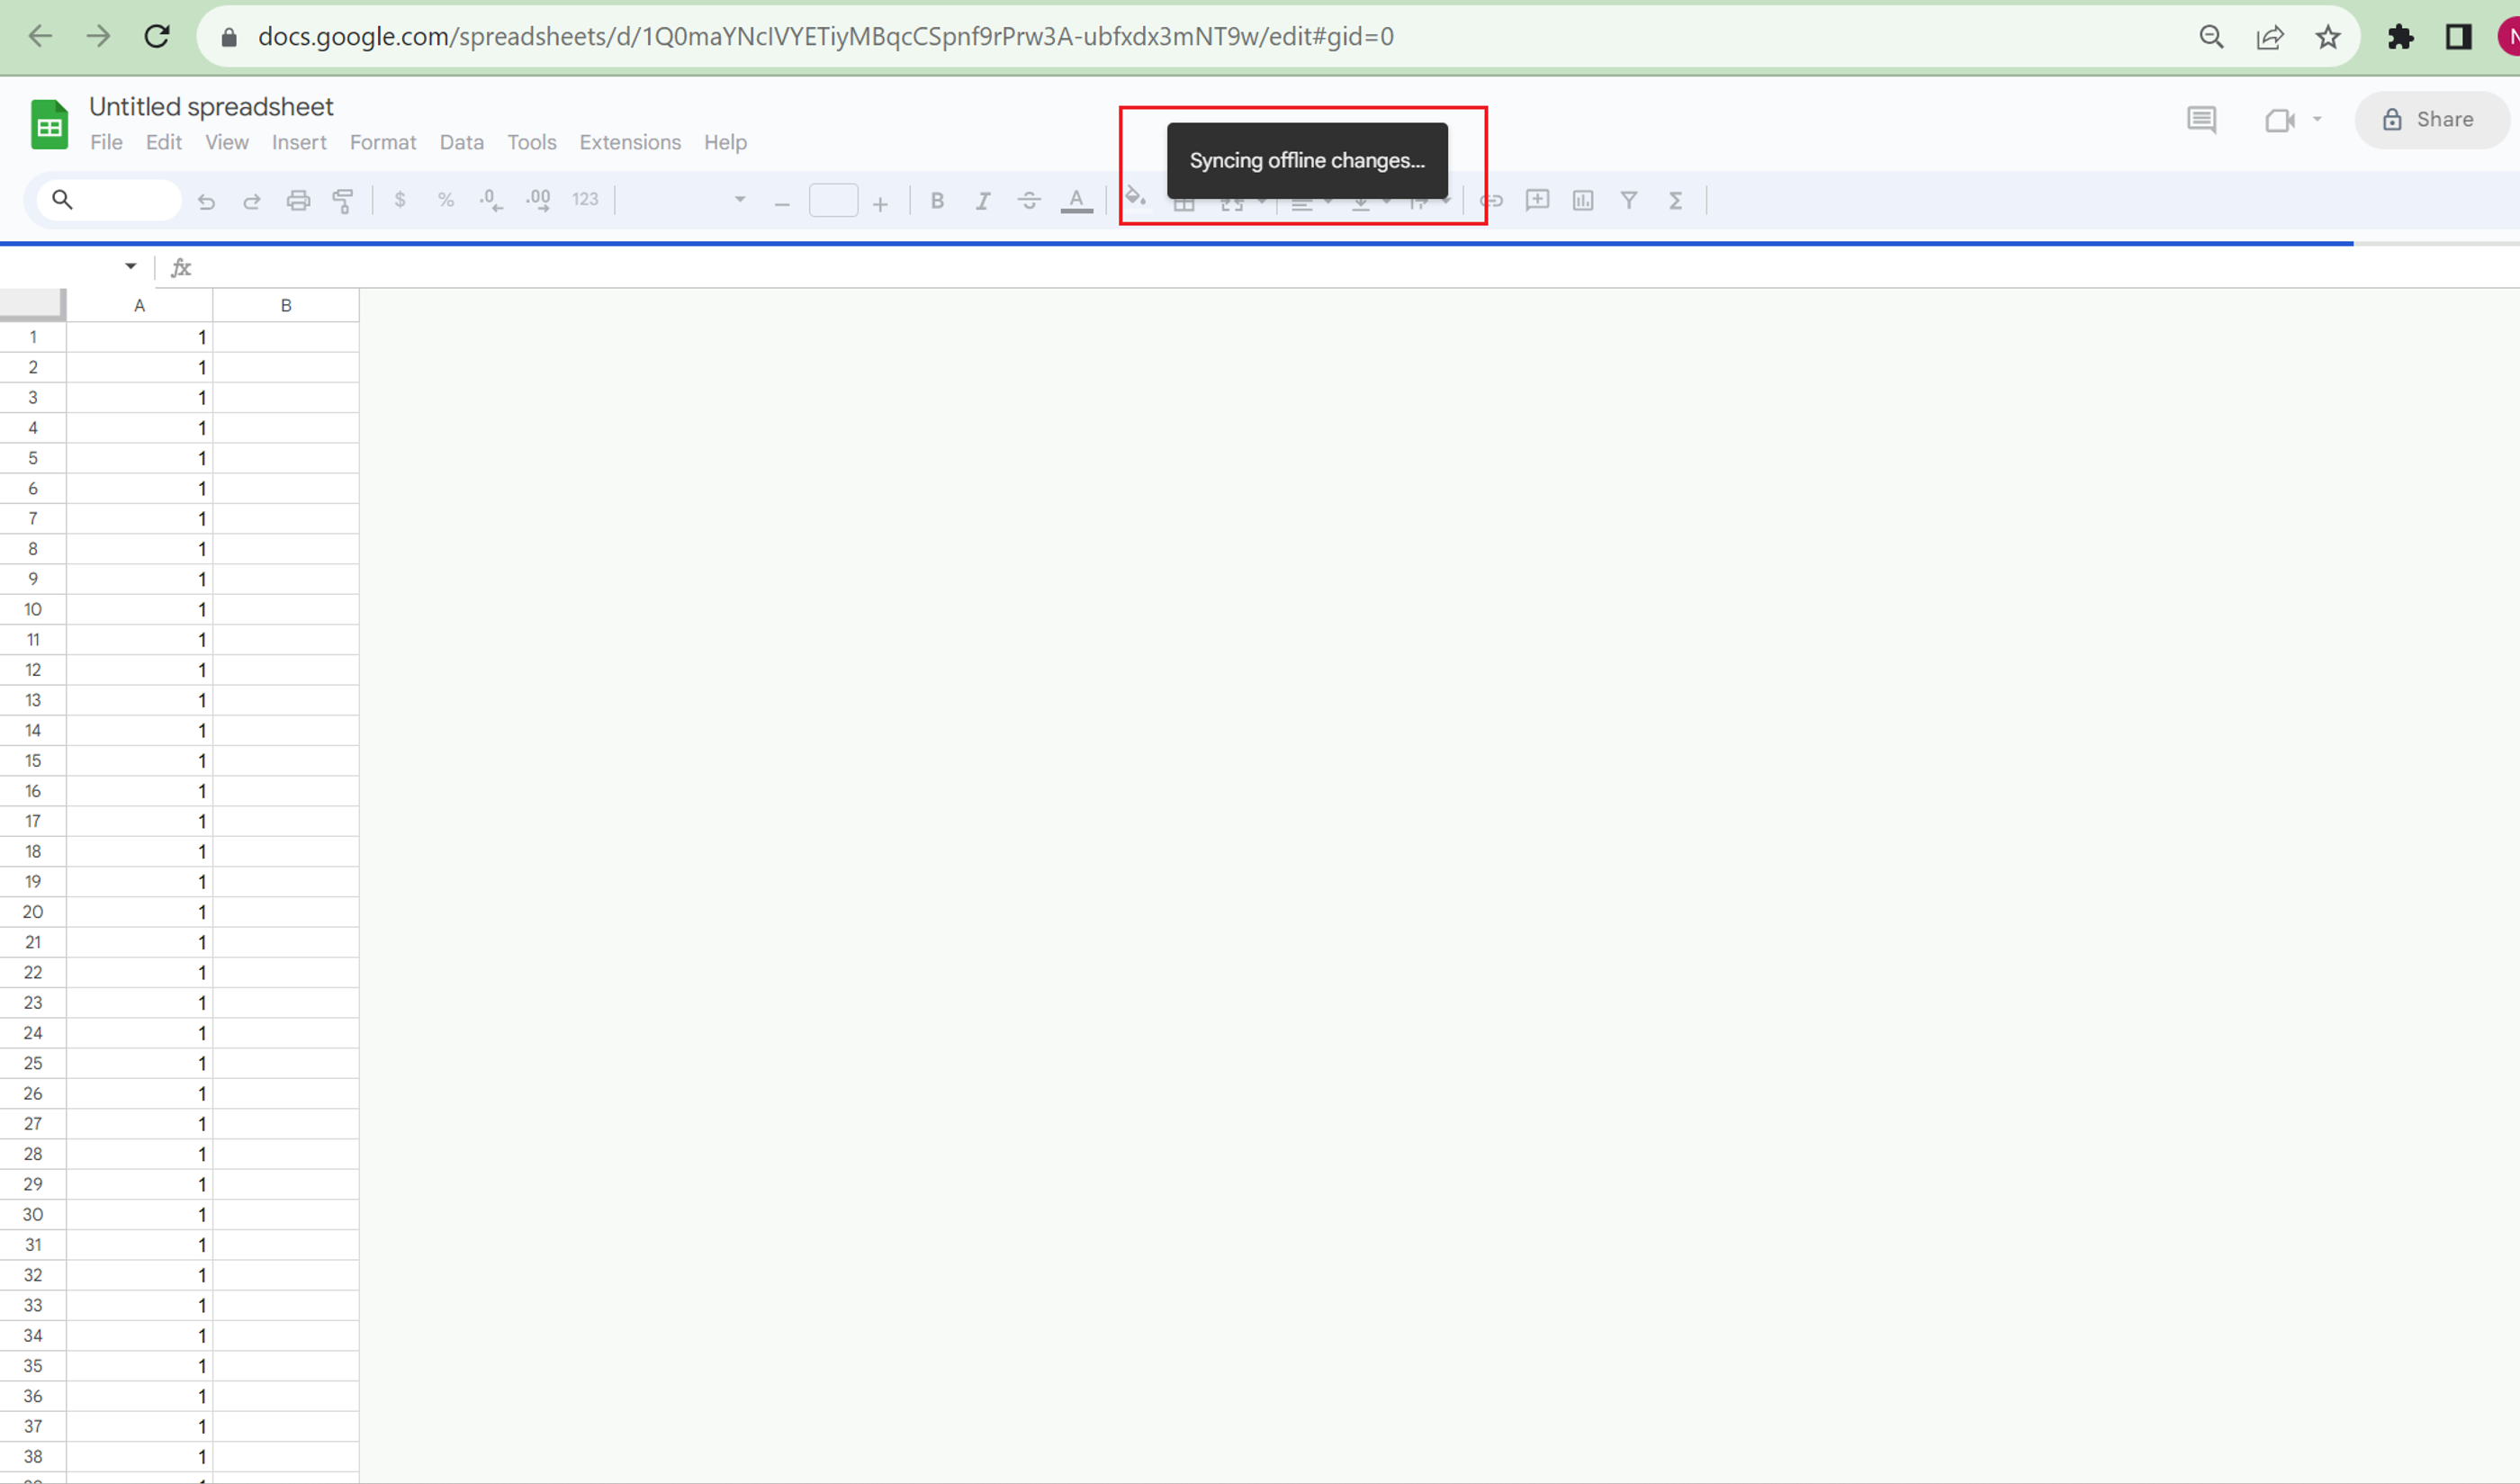Redo the last undone action
2520x1484 pixels.
[252, 201]
